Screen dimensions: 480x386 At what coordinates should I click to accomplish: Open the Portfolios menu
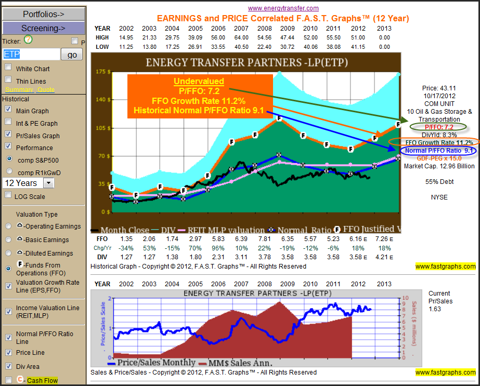pos(43,14)
